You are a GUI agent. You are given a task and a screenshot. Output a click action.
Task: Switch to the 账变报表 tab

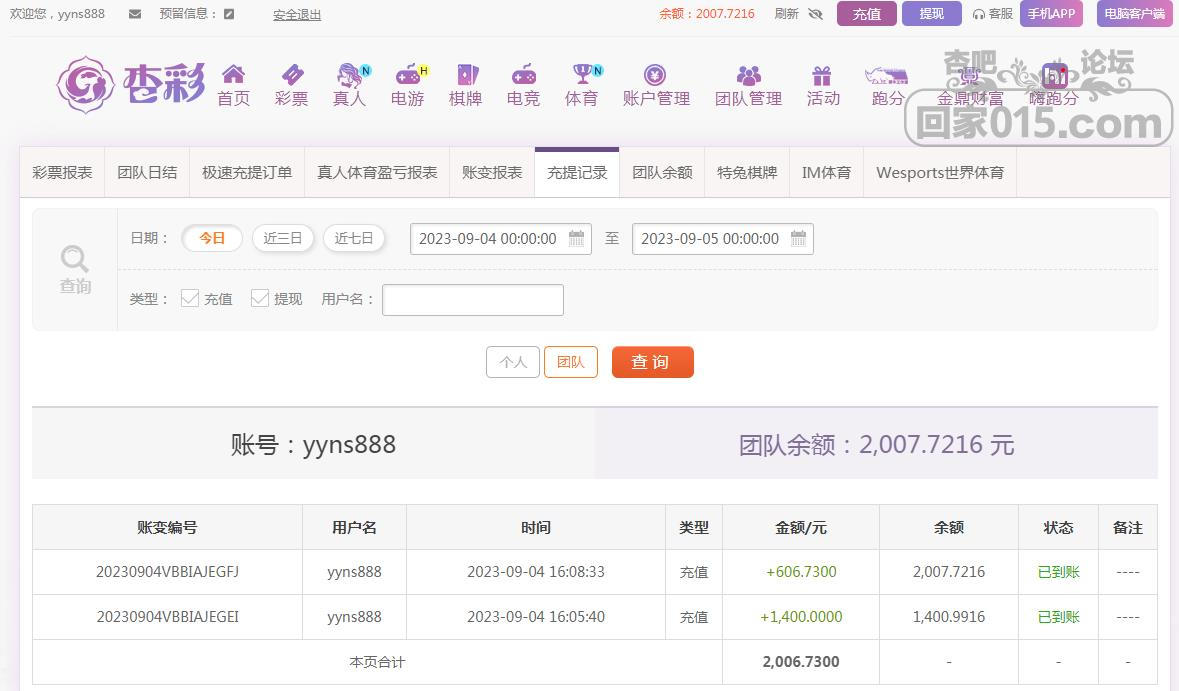pyautogui.click(x=492, y=172)
